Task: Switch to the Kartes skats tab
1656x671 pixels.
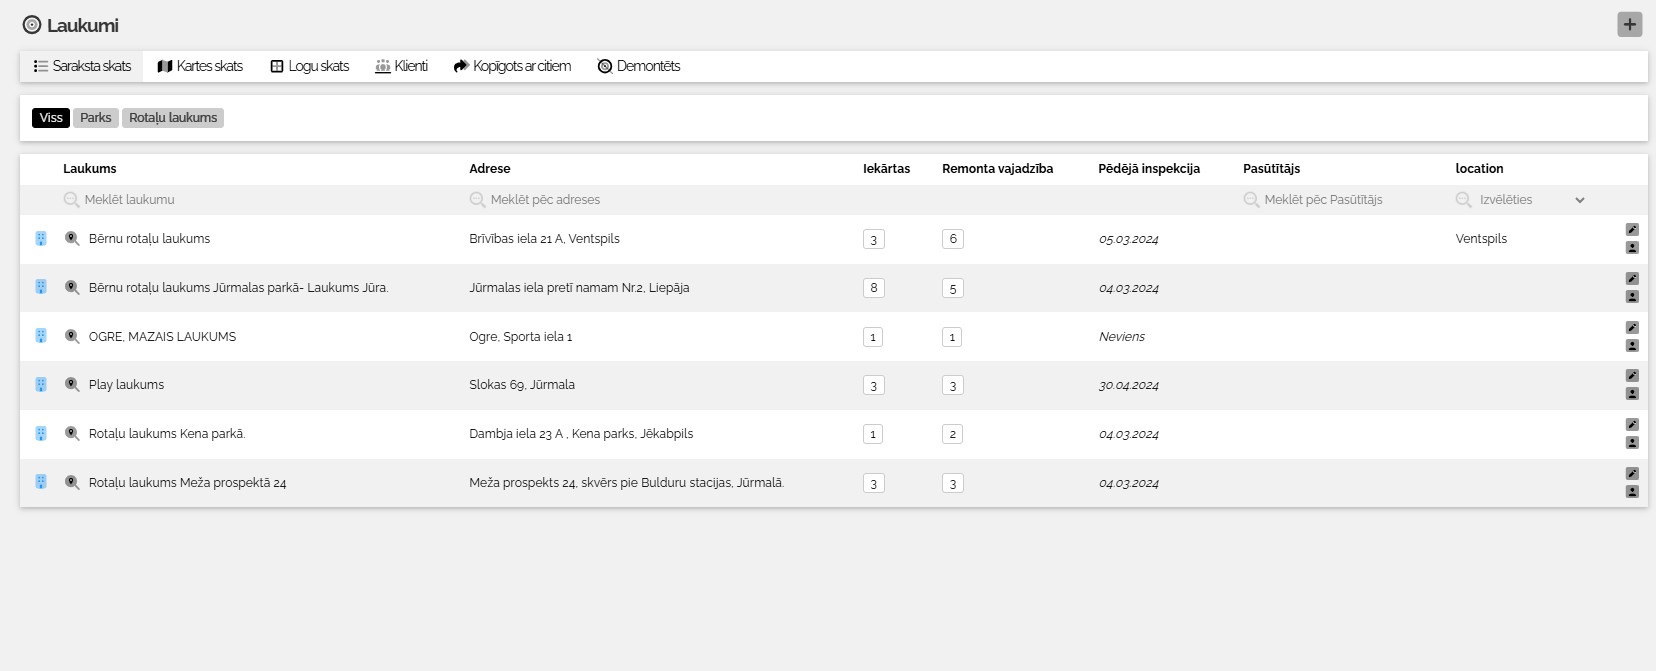Action: click(x=200, y=66)
